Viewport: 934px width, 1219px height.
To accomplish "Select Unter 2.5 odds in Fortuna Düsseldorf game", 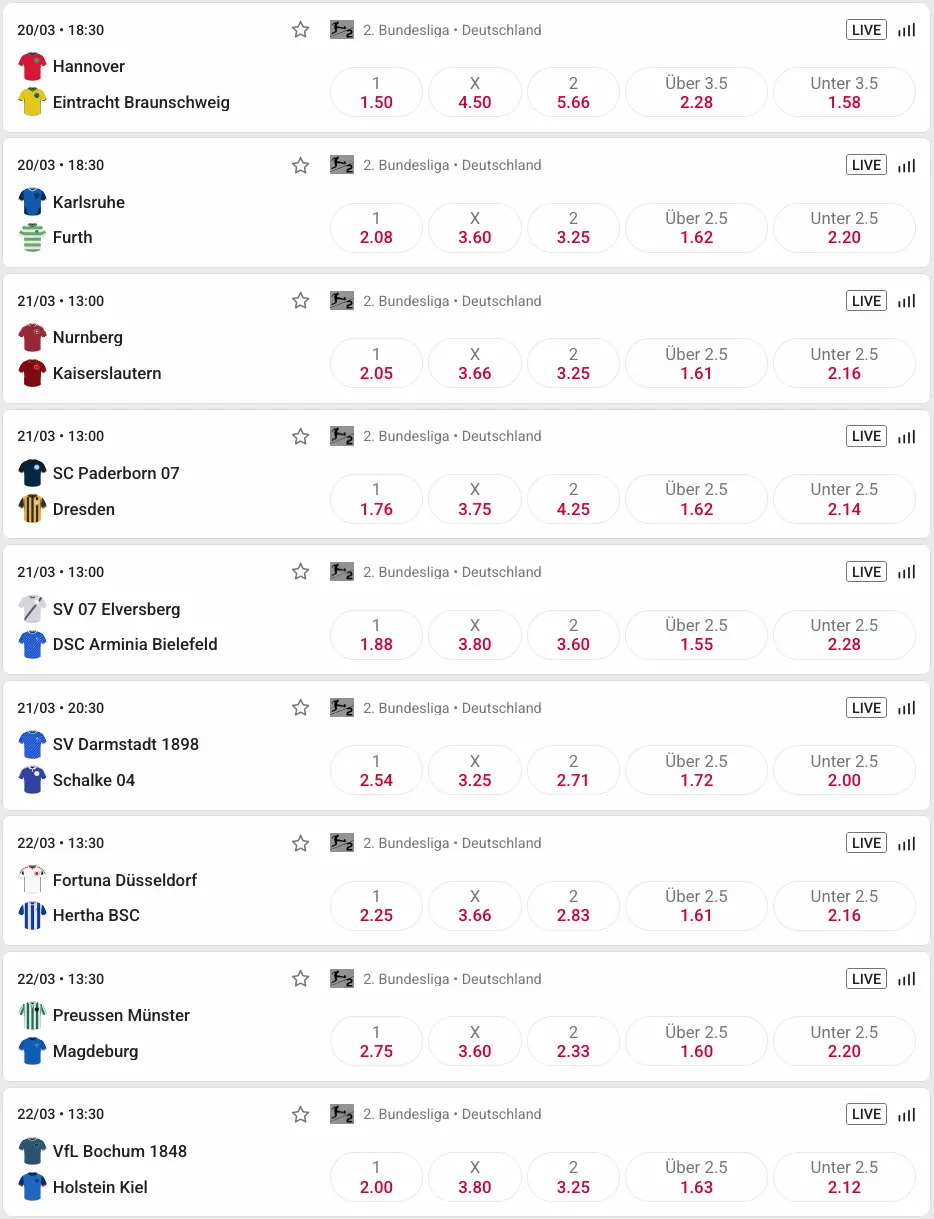I will (844, 906).
